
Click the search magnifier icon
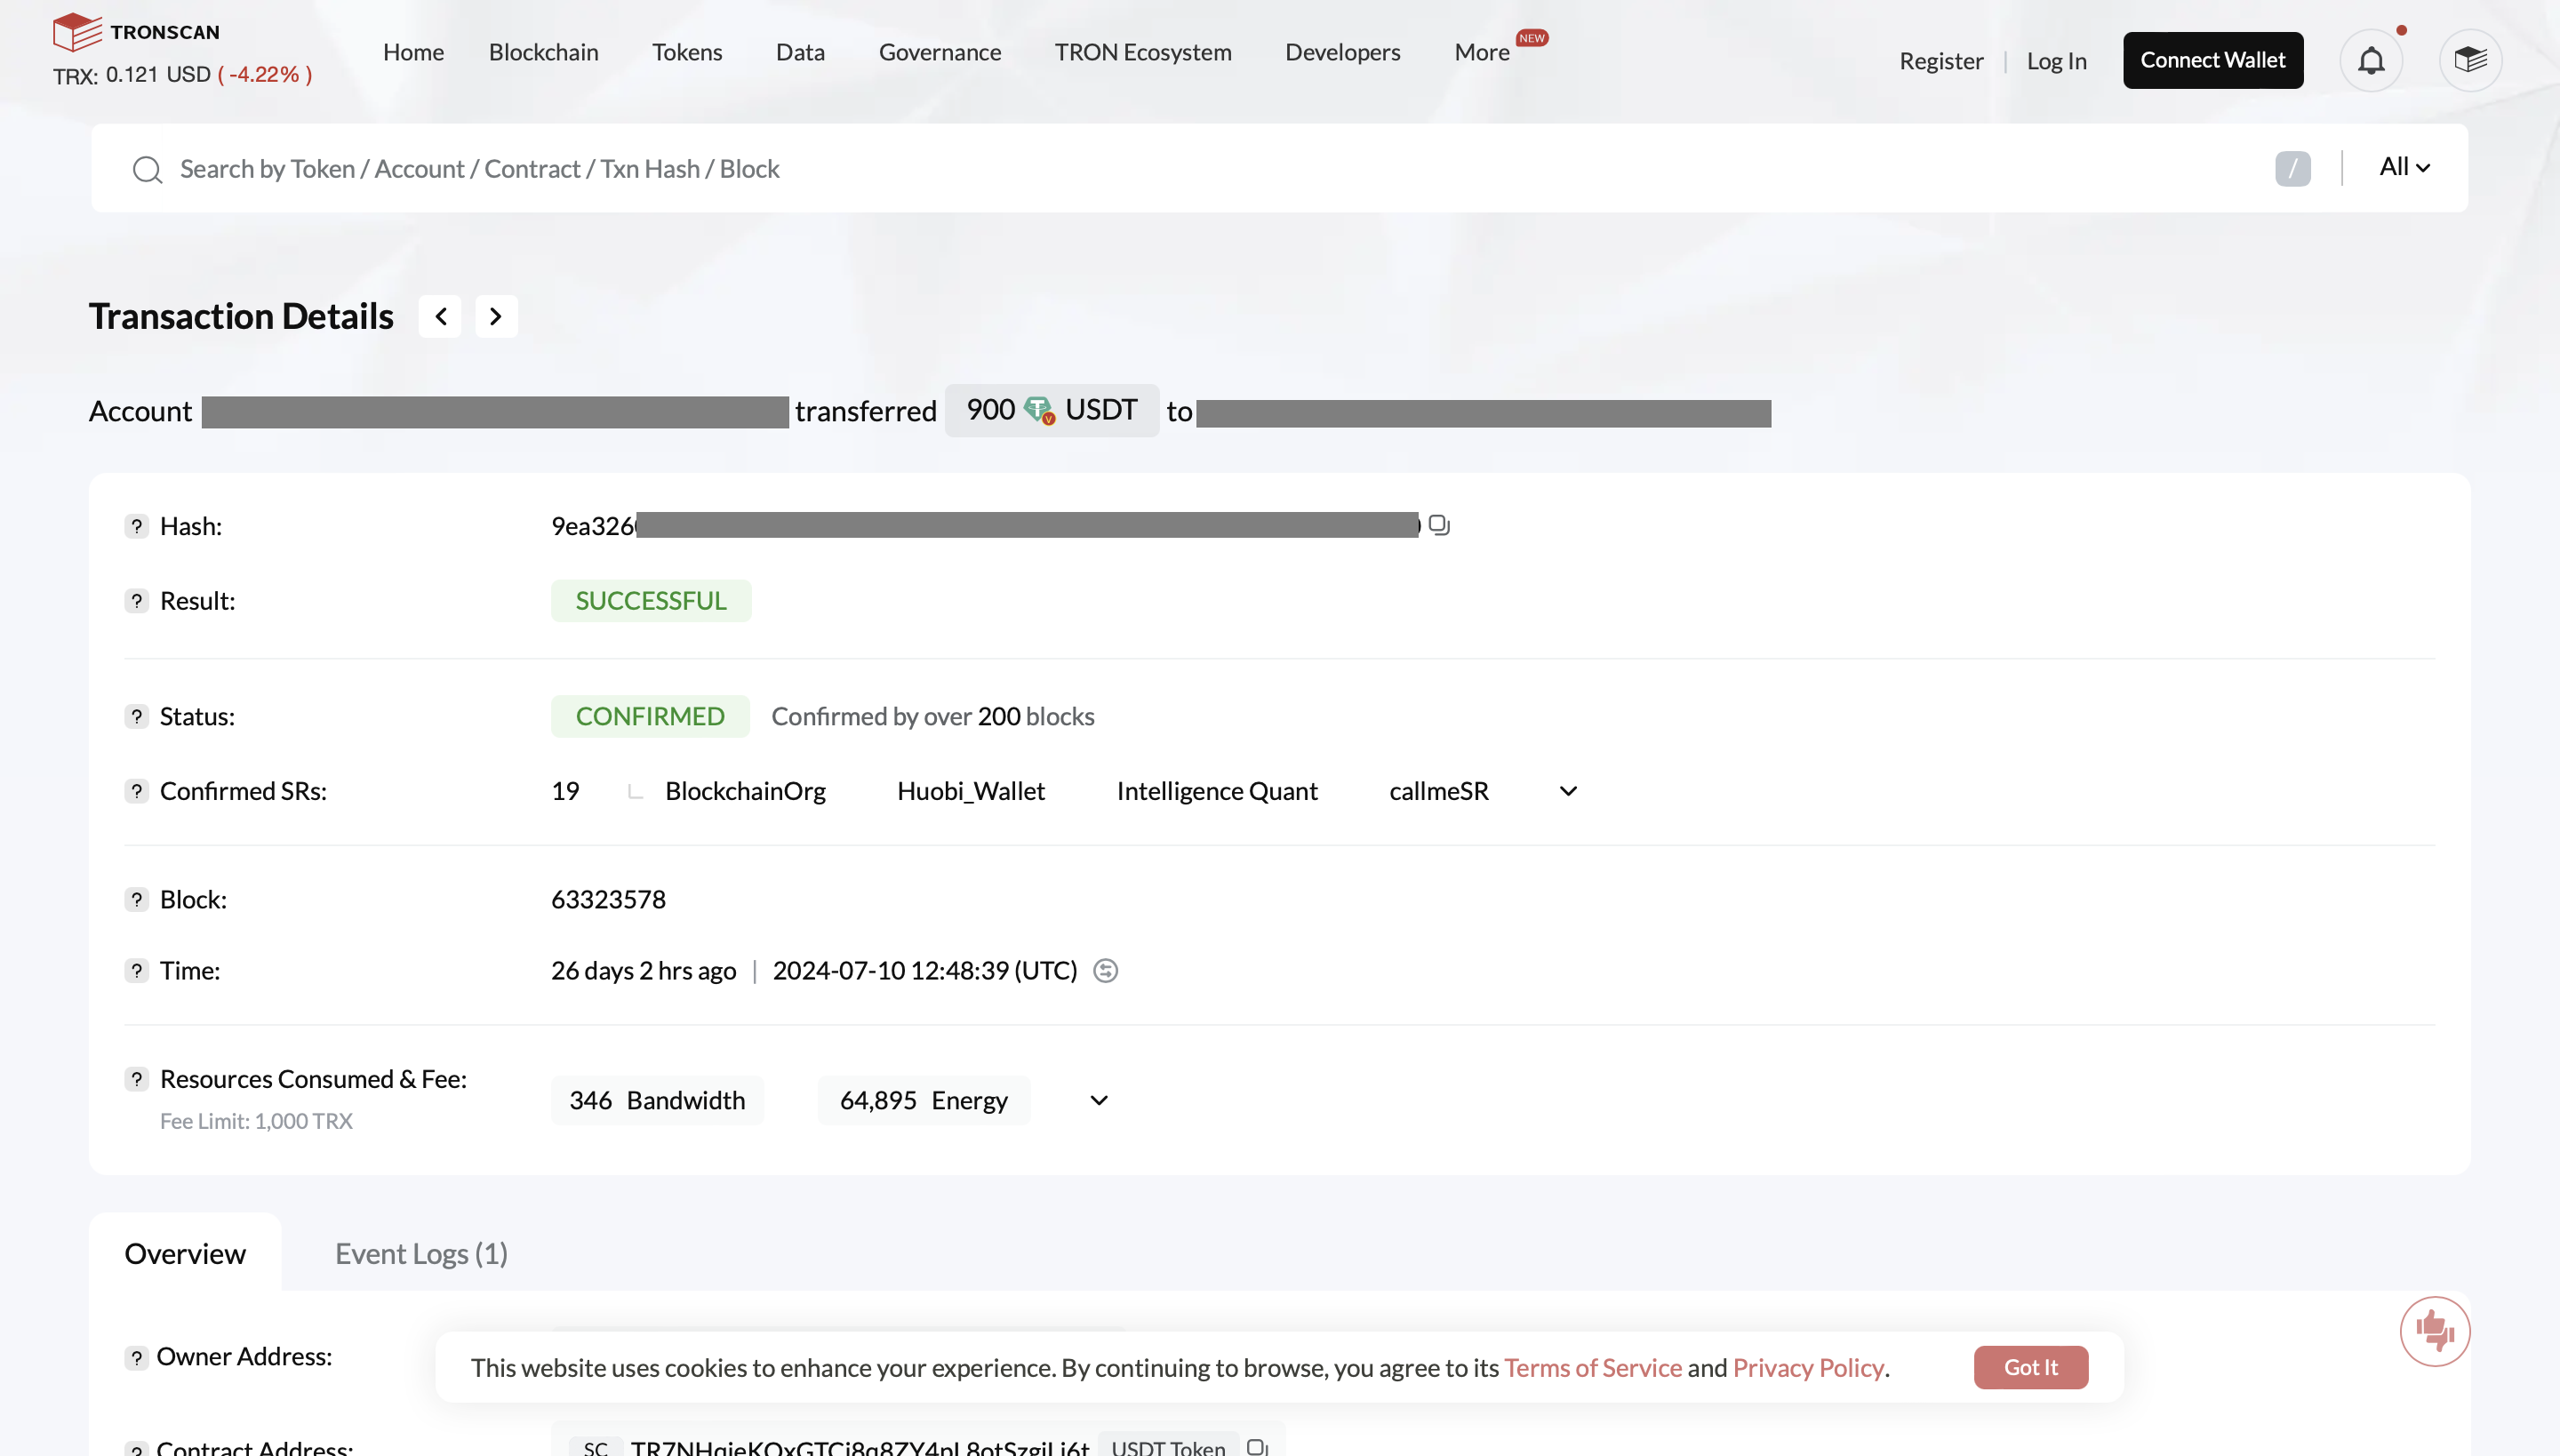pos(147,169)
